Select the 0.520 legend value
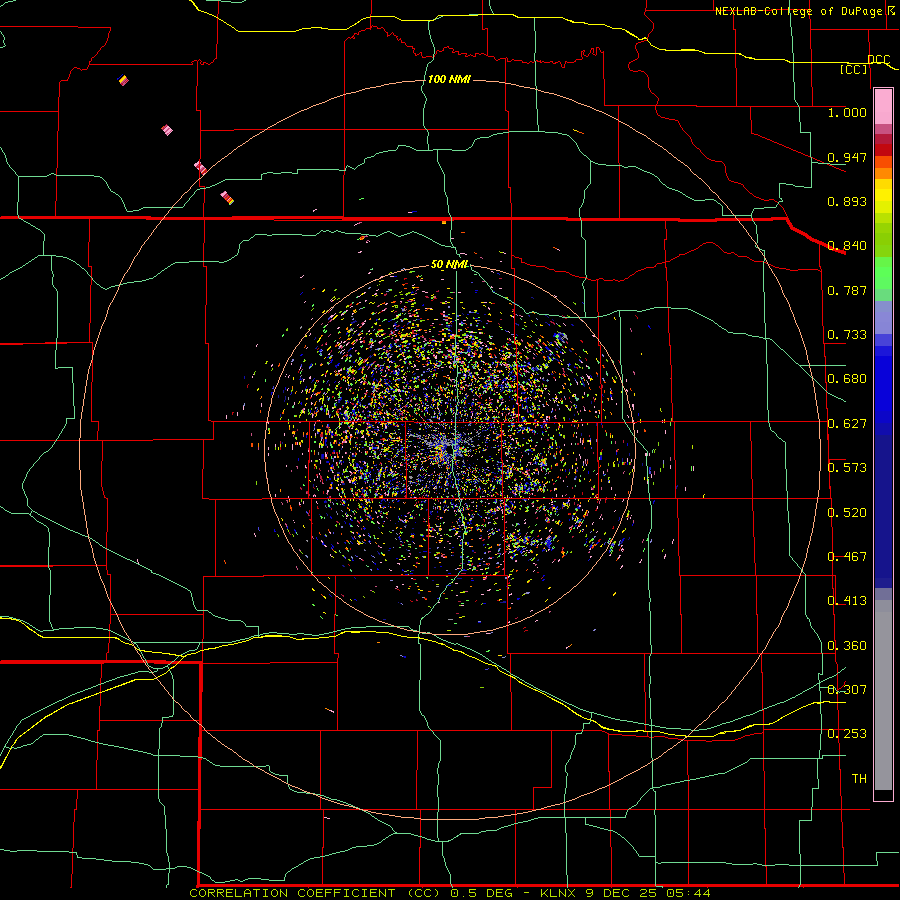 847,513
